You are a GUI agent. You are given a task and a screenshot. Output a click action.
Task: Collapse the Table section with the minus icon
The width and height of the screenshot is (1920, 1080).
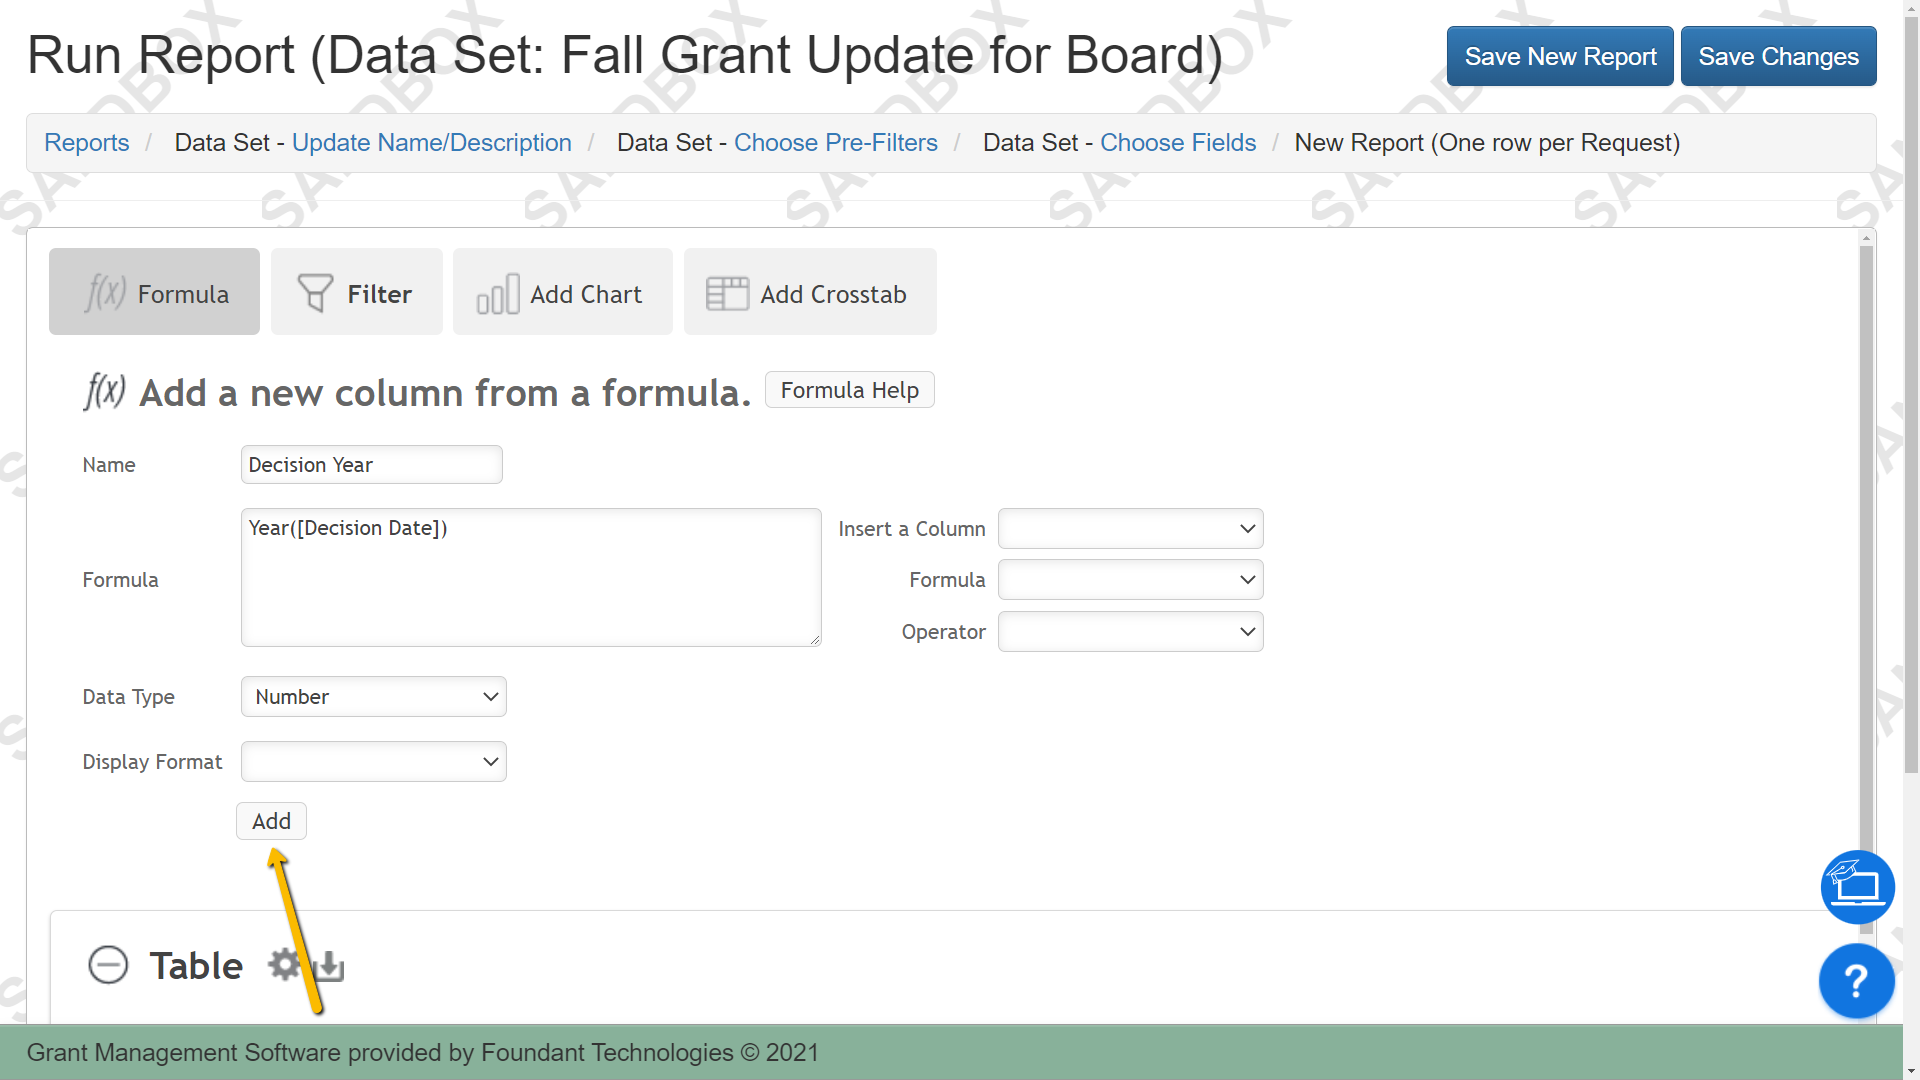coord(108,965)
